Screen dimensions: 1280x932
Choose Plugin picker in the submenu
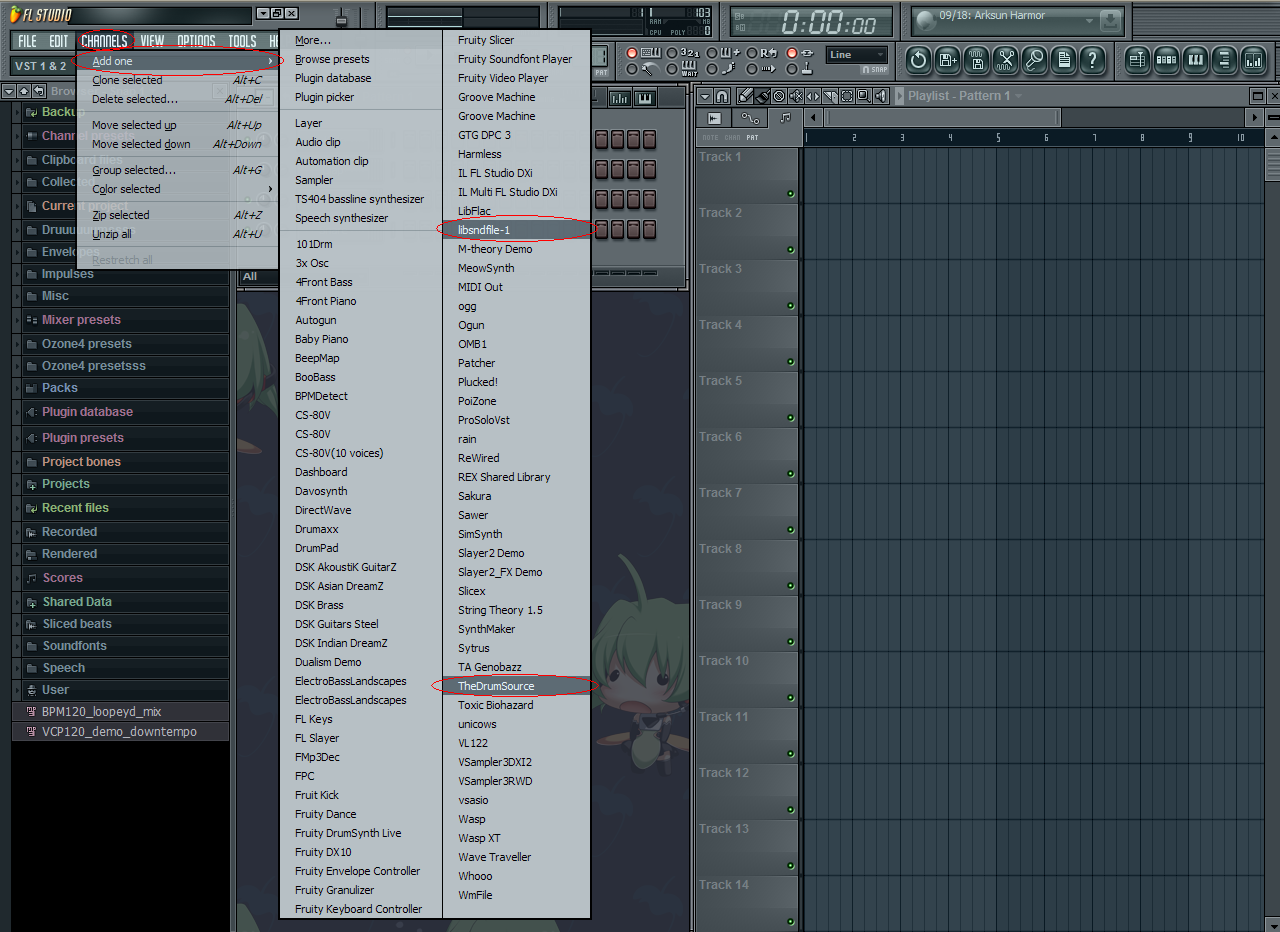pyautogui.click(x=324, y=97)
